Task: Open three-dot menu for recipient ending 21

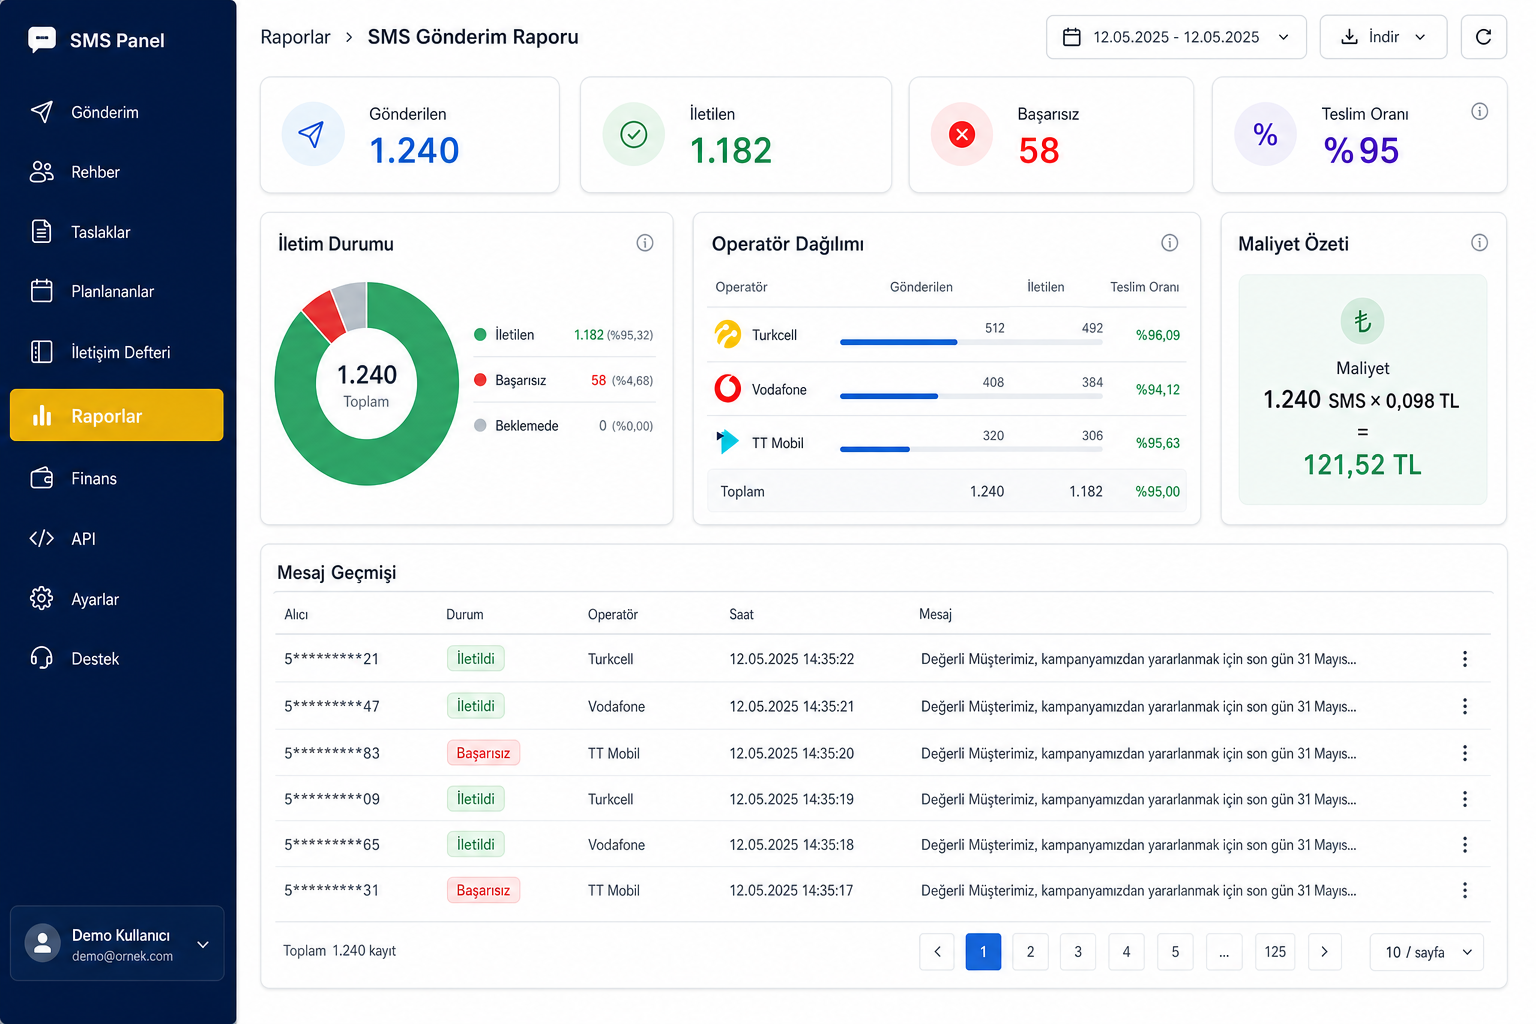Action: (x=1464, y=659)
